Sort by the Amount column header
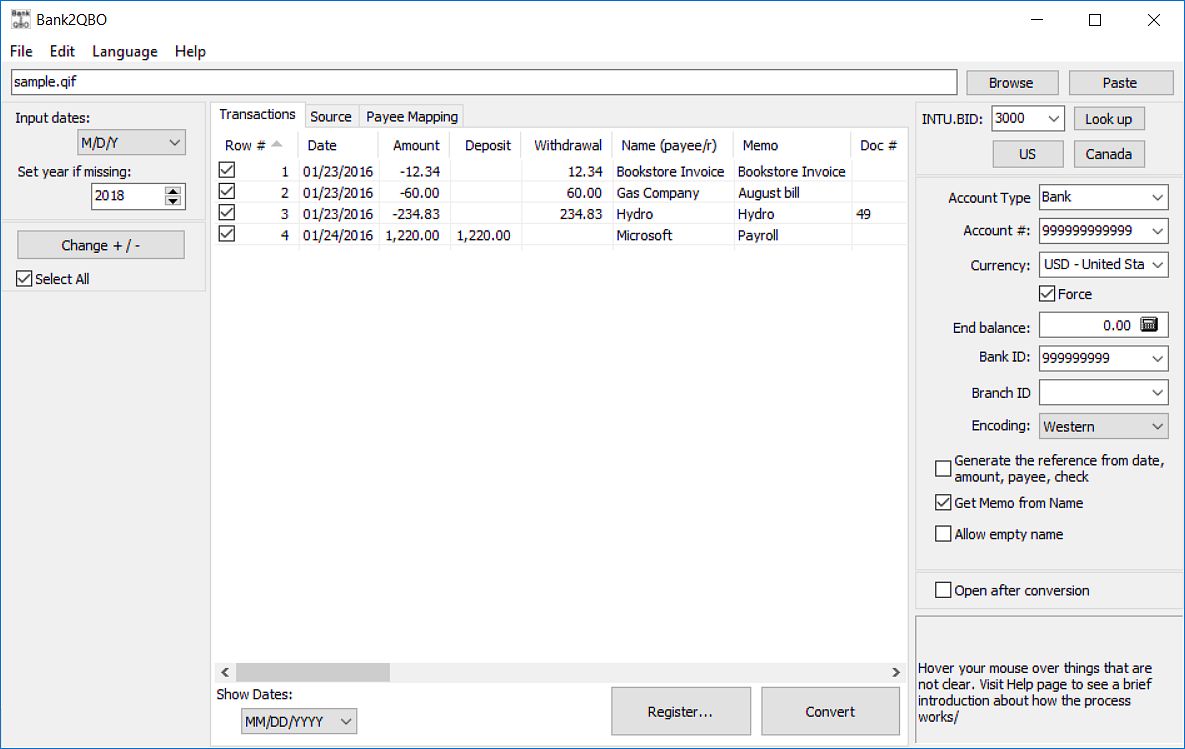Viewport: 1185px width, 749px height. point(414,145)
